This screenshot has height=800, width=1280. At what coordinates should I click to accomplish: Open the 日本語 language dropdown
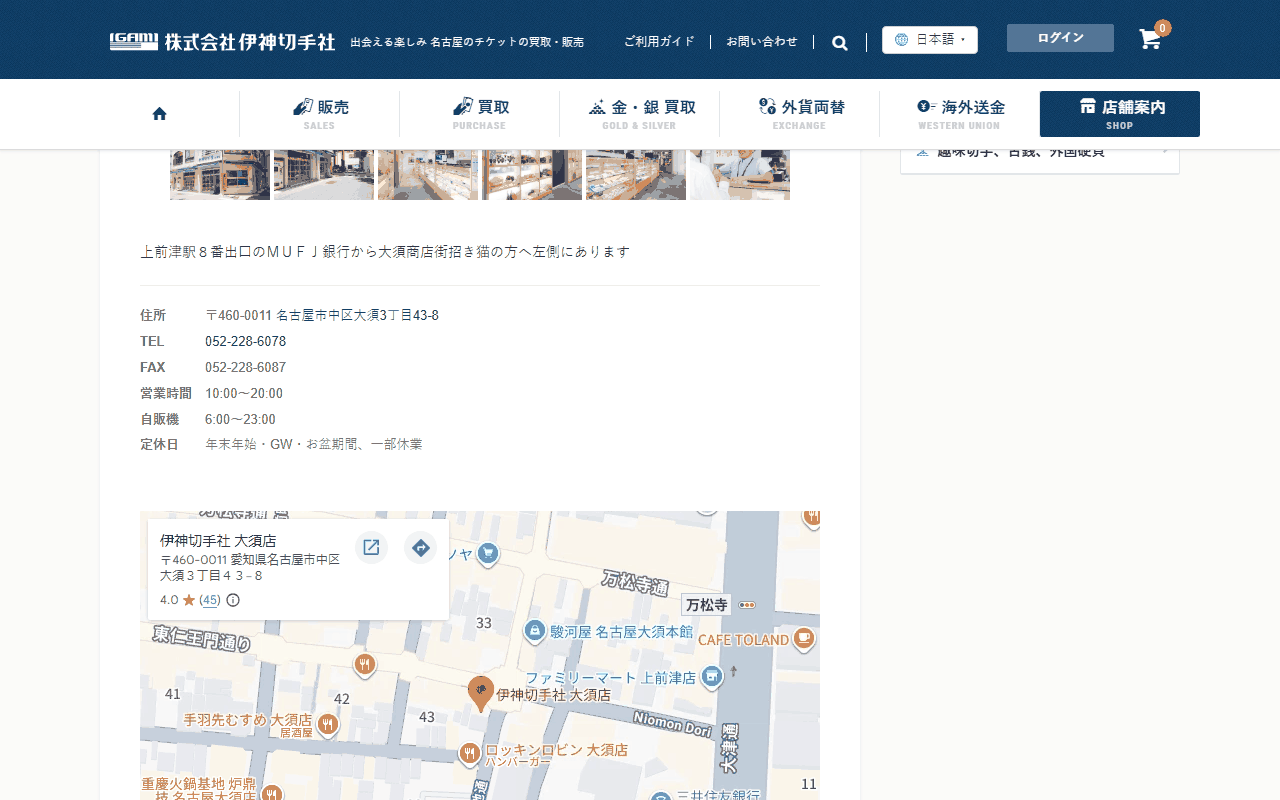coord(930,40)
